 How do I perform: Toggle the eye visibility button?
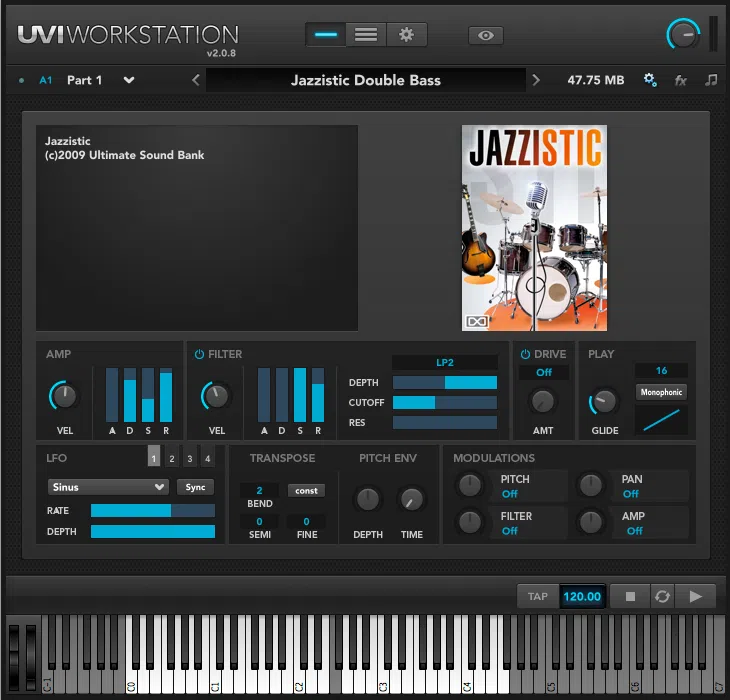click(x=486, y=35)
